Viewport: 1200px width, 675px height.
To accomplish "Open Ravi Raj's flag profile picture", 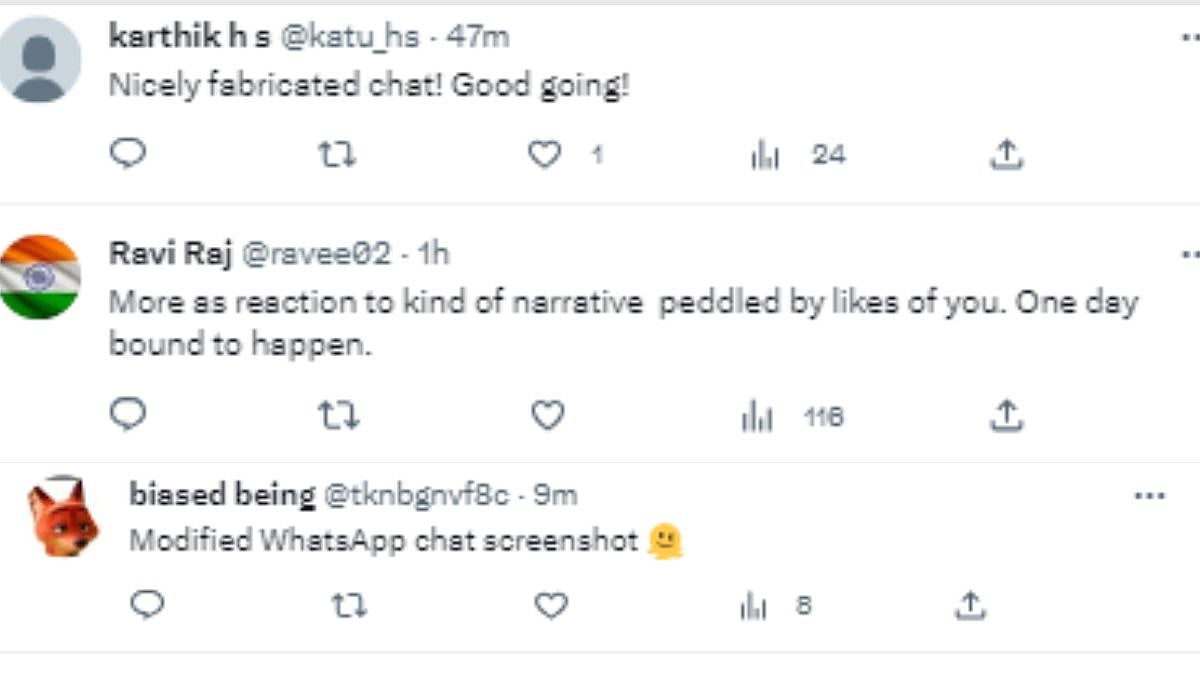I will point(39,277).
